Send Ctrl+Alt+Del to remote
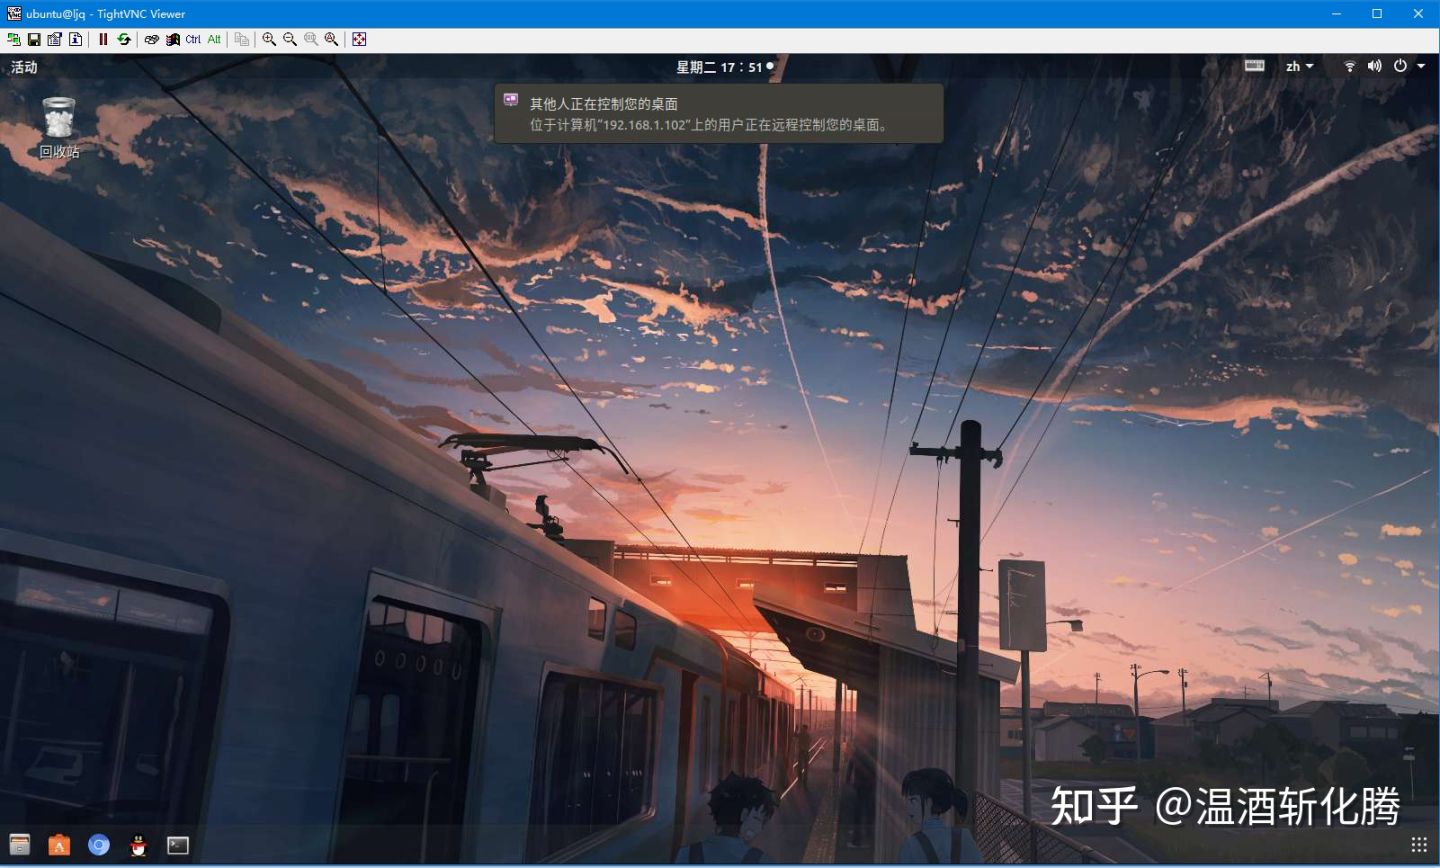The width and height of the screenshot is (1440, 868). (152, 39)
